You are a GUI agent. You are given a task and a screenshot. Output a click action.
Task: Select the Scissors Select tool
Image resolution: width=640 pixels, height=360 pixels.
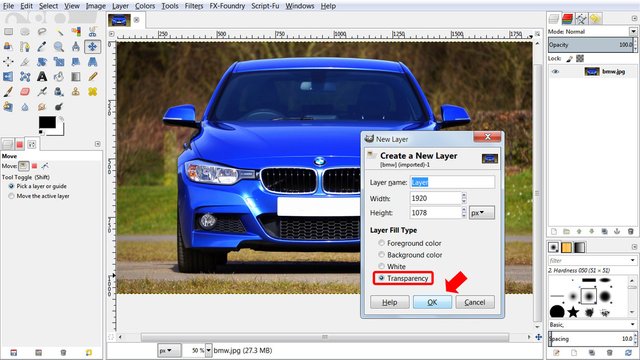pyautogui.click(x=93, y=31)
